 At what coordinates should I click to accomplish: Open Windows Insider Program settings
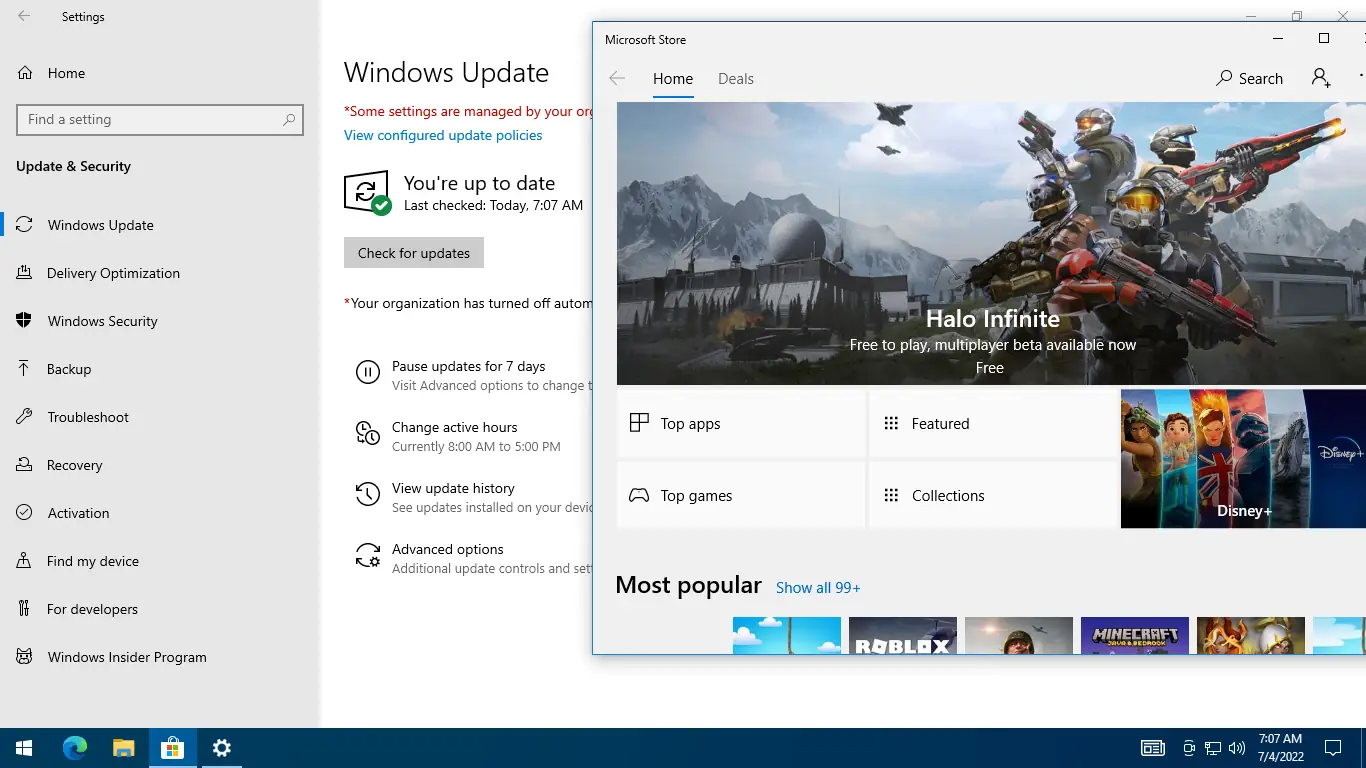click(x=160, y=657)
